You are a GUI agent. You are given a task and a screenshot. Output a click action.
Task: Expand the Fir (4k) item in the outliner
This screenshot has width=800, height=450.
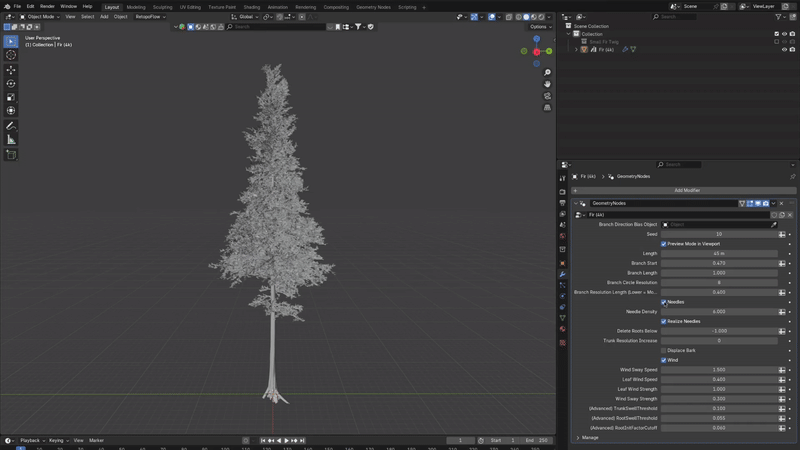tap(577, 49)
